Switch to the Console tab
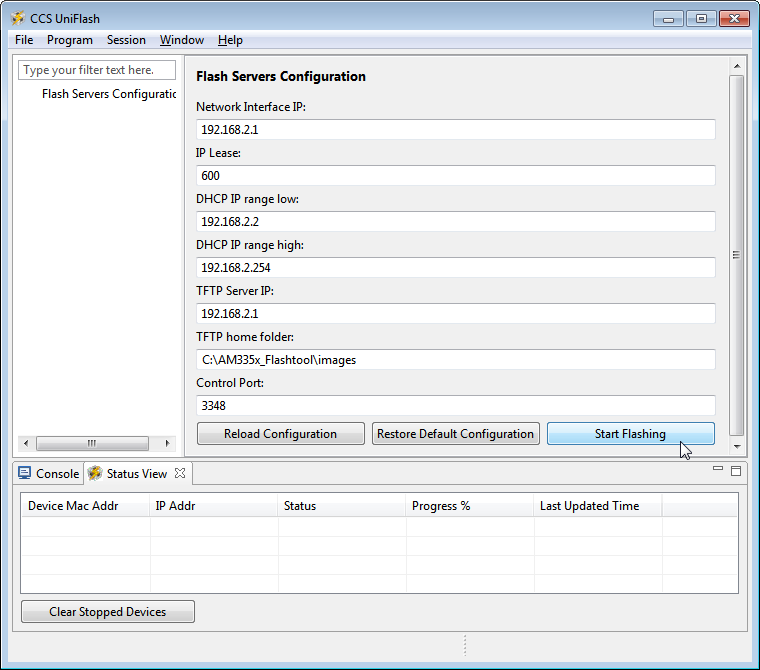This screenshot has width=760, height=670. click(x=49, y=474)
